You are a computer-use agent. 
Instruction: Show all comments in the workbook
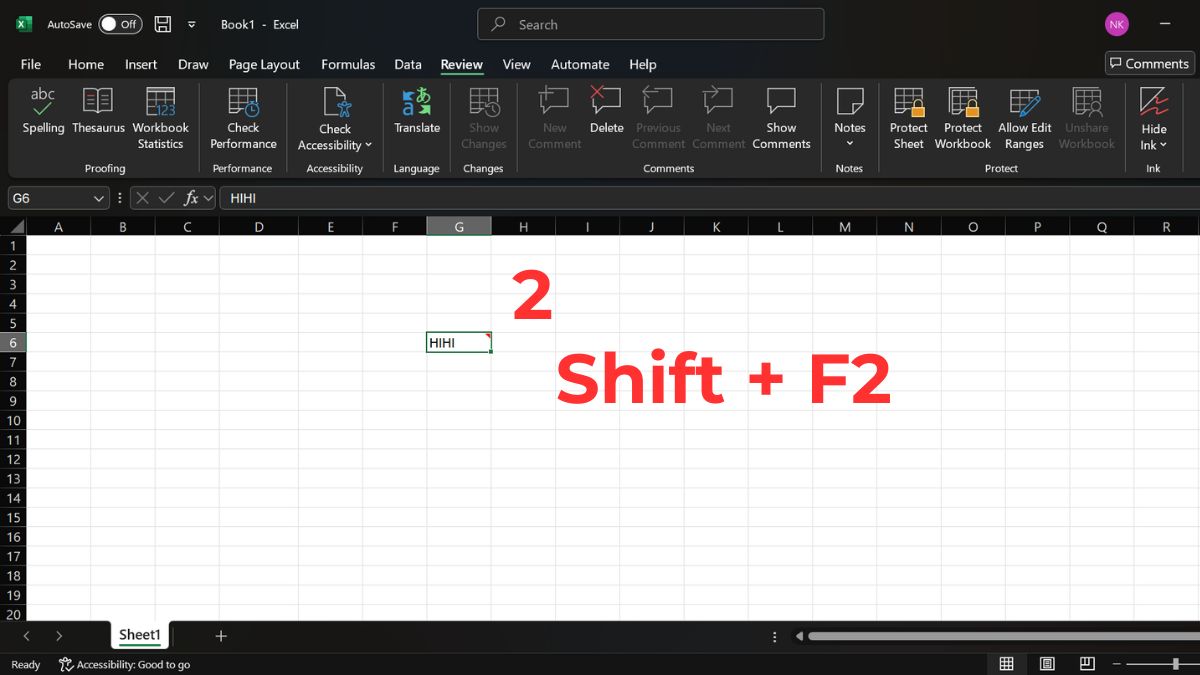pos(781,113)
